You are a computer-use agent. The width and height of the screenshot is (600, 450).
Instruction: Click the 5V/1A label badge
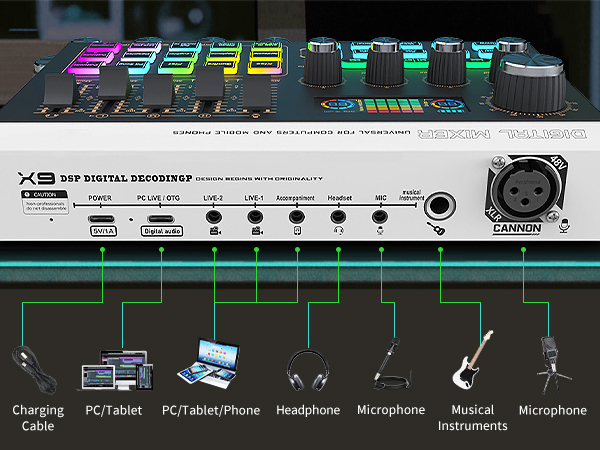103,231
